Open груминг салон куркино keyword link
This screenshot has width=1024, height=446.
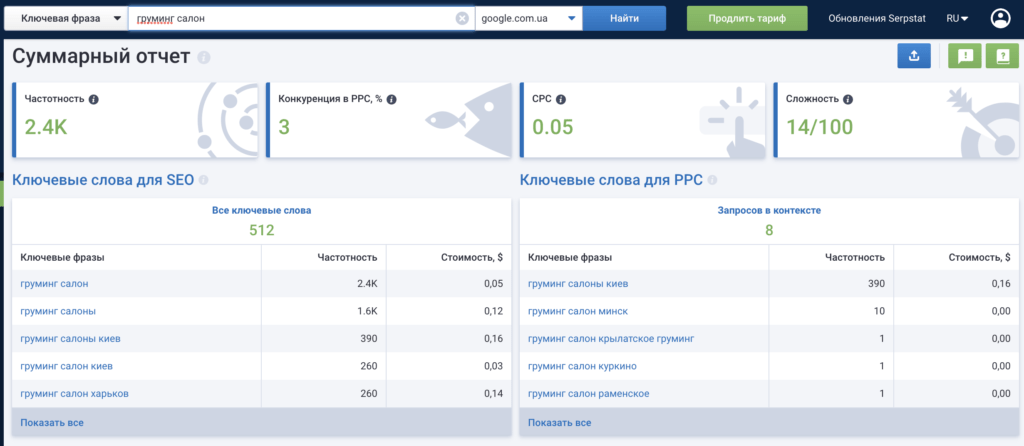click(x=582, y=366)
